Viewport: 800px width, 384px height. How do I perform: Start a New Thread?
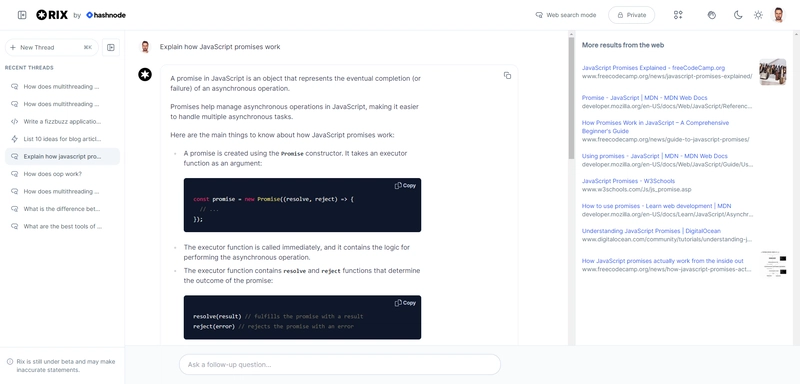[x=52, y=47]
